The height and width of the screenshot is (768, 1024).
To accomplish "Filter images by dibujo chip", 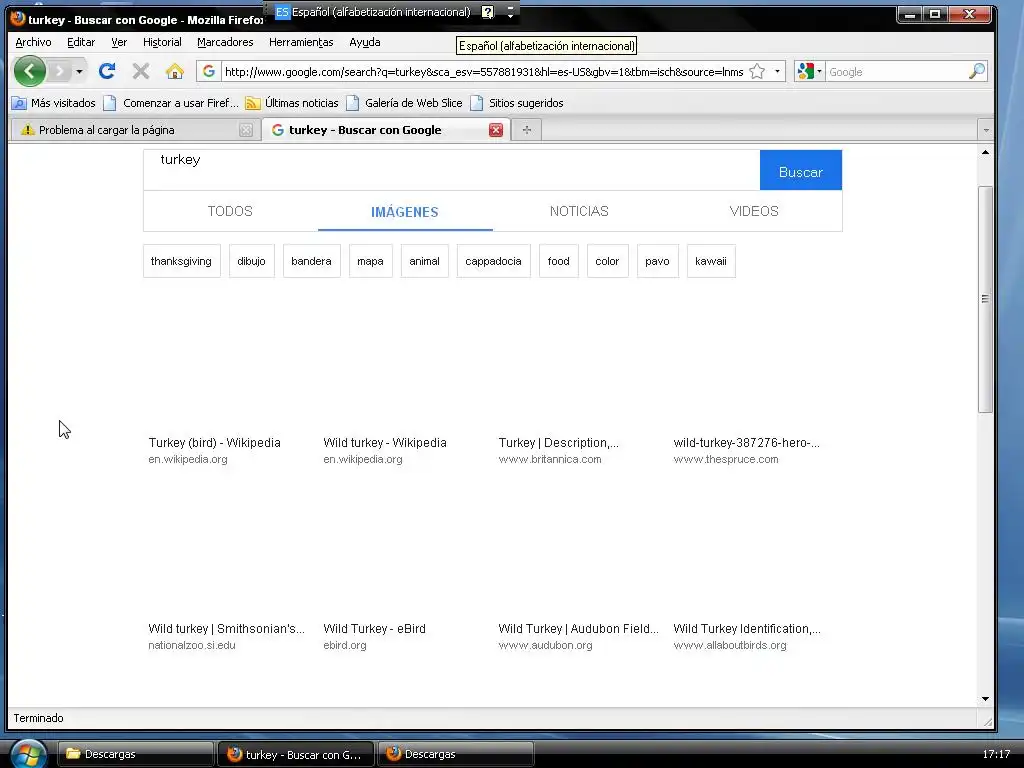I will point(251,261).
